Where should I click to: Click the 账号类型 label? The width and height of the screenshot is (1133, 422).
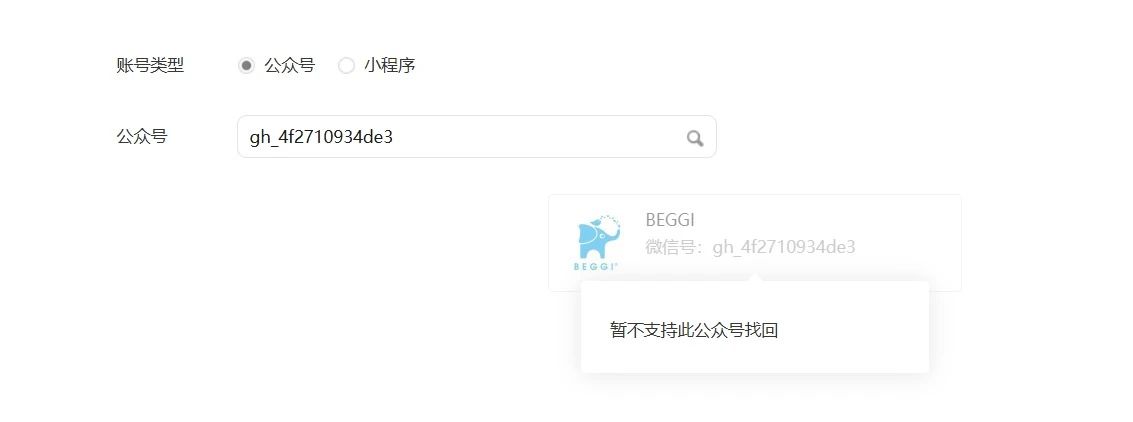click(x=150, y=66)
